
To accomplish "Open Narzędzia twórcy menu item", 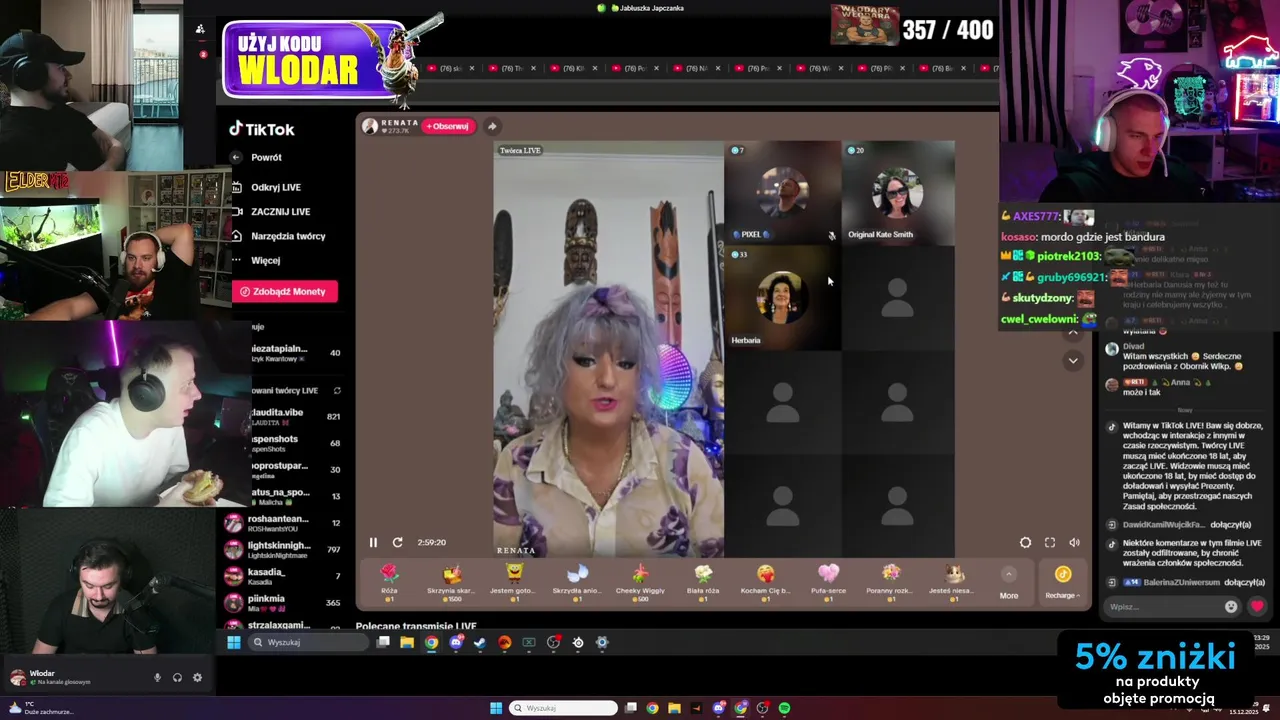I will tap(279, 236).
